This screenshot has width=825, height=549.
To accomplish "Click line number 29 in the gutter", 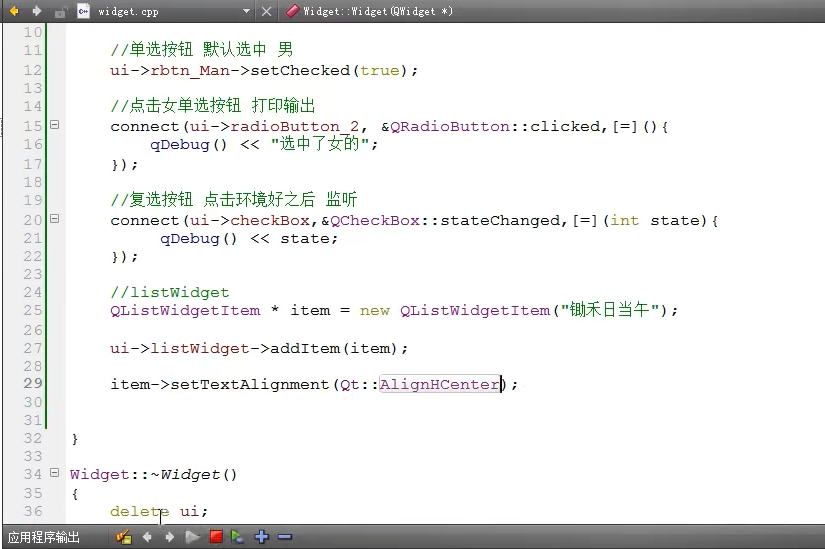I will (x=33, y=383).
